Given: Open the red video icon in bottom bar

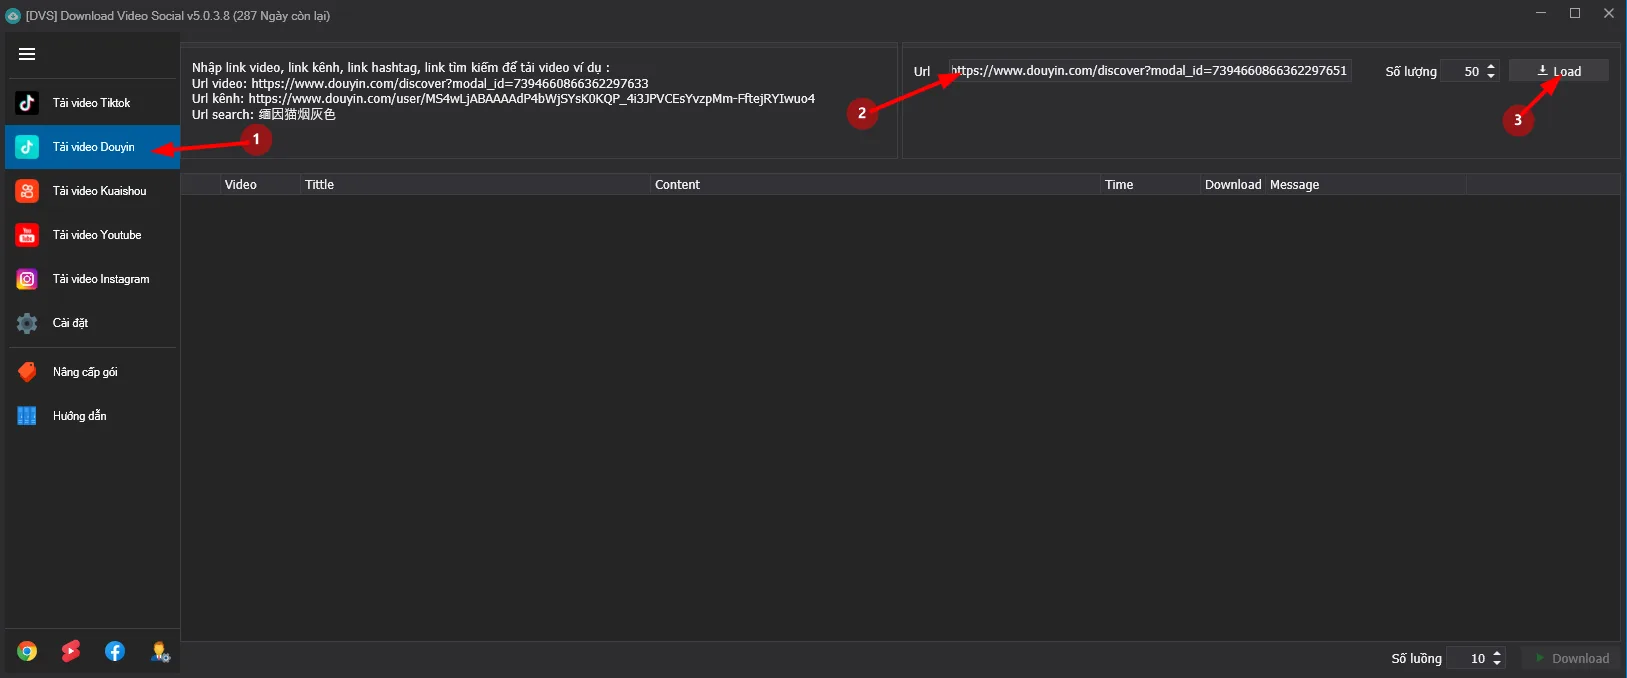Looking at the screenshot, I should [71, 652].
